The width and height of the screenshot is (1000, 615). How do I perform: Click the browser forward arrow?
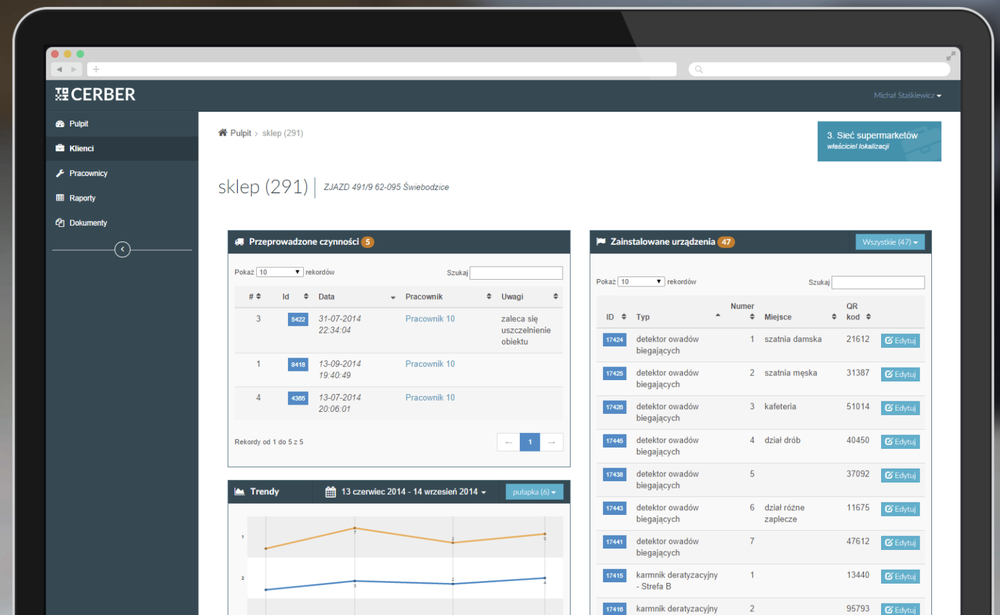pos(73,69)
